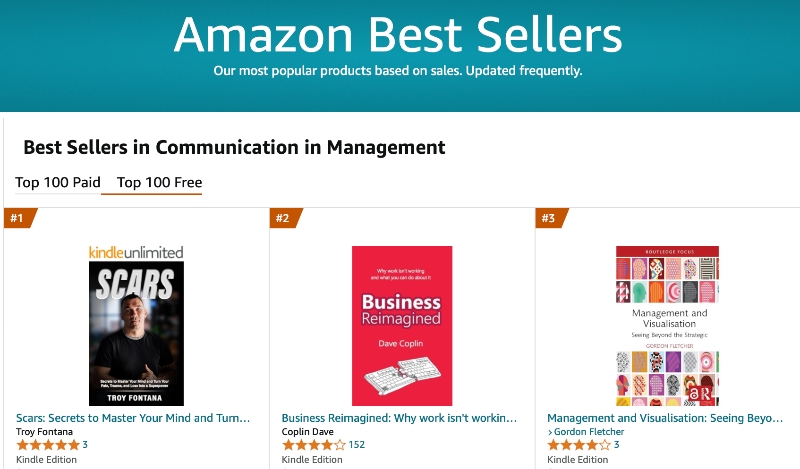This screenshot has width=800, height=469.
Task: Switch to the Top 100 Paid tab
Action: click(x=58, y=182)
